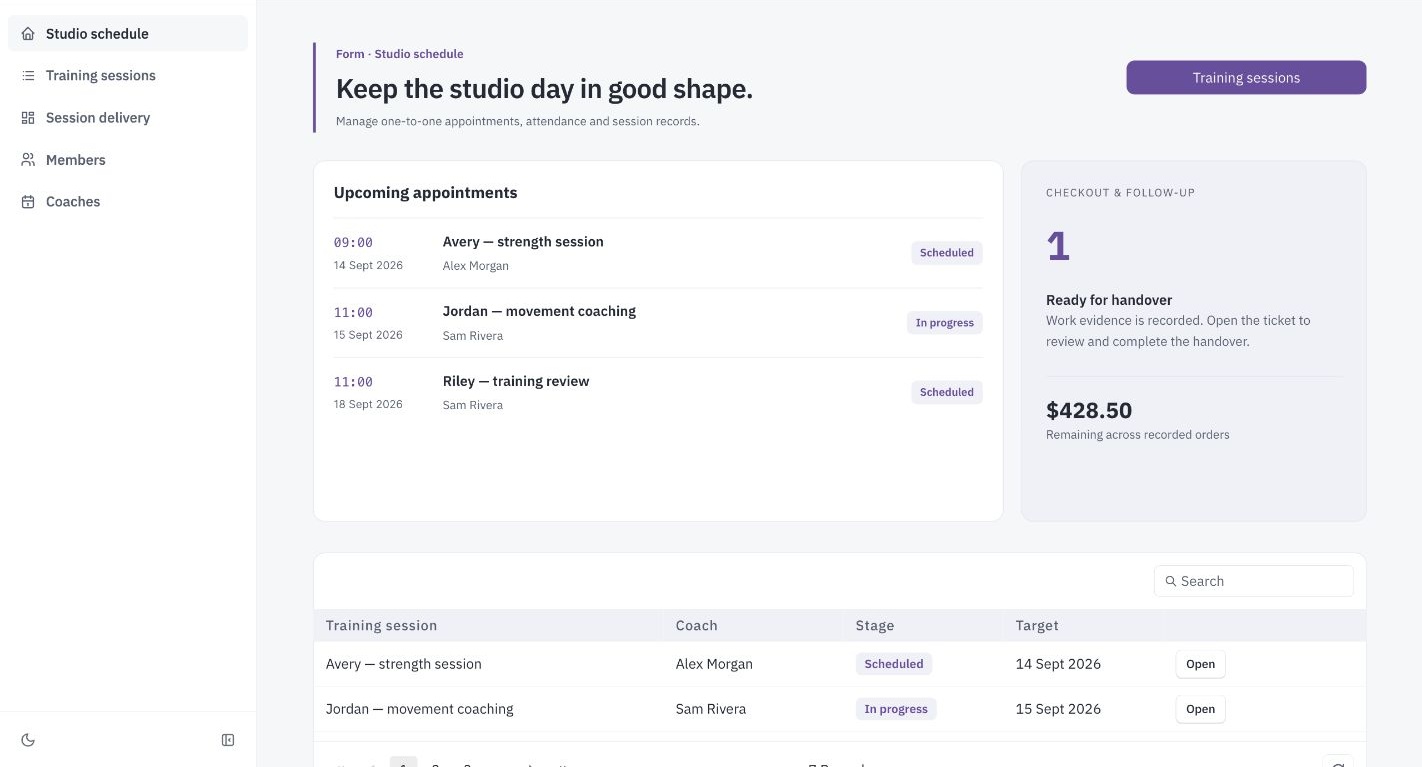Toggle dark mode with the moon icon

(28, 740)
